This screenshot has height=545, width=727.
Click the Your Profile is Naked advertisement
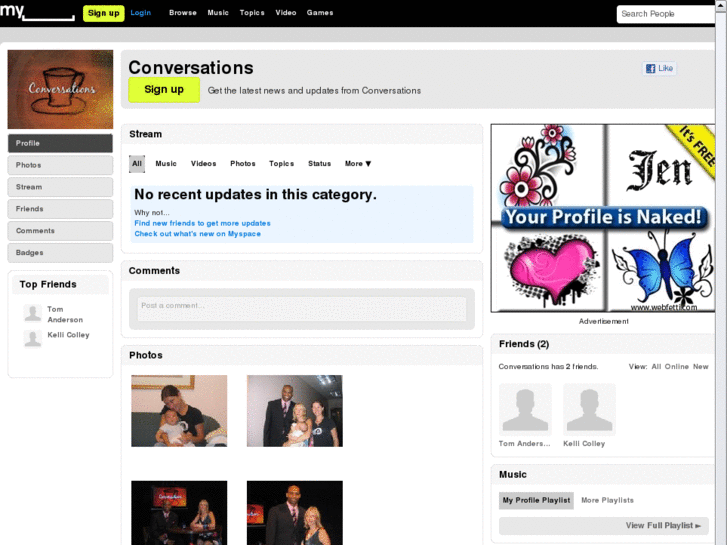click(x=603, y=218)
